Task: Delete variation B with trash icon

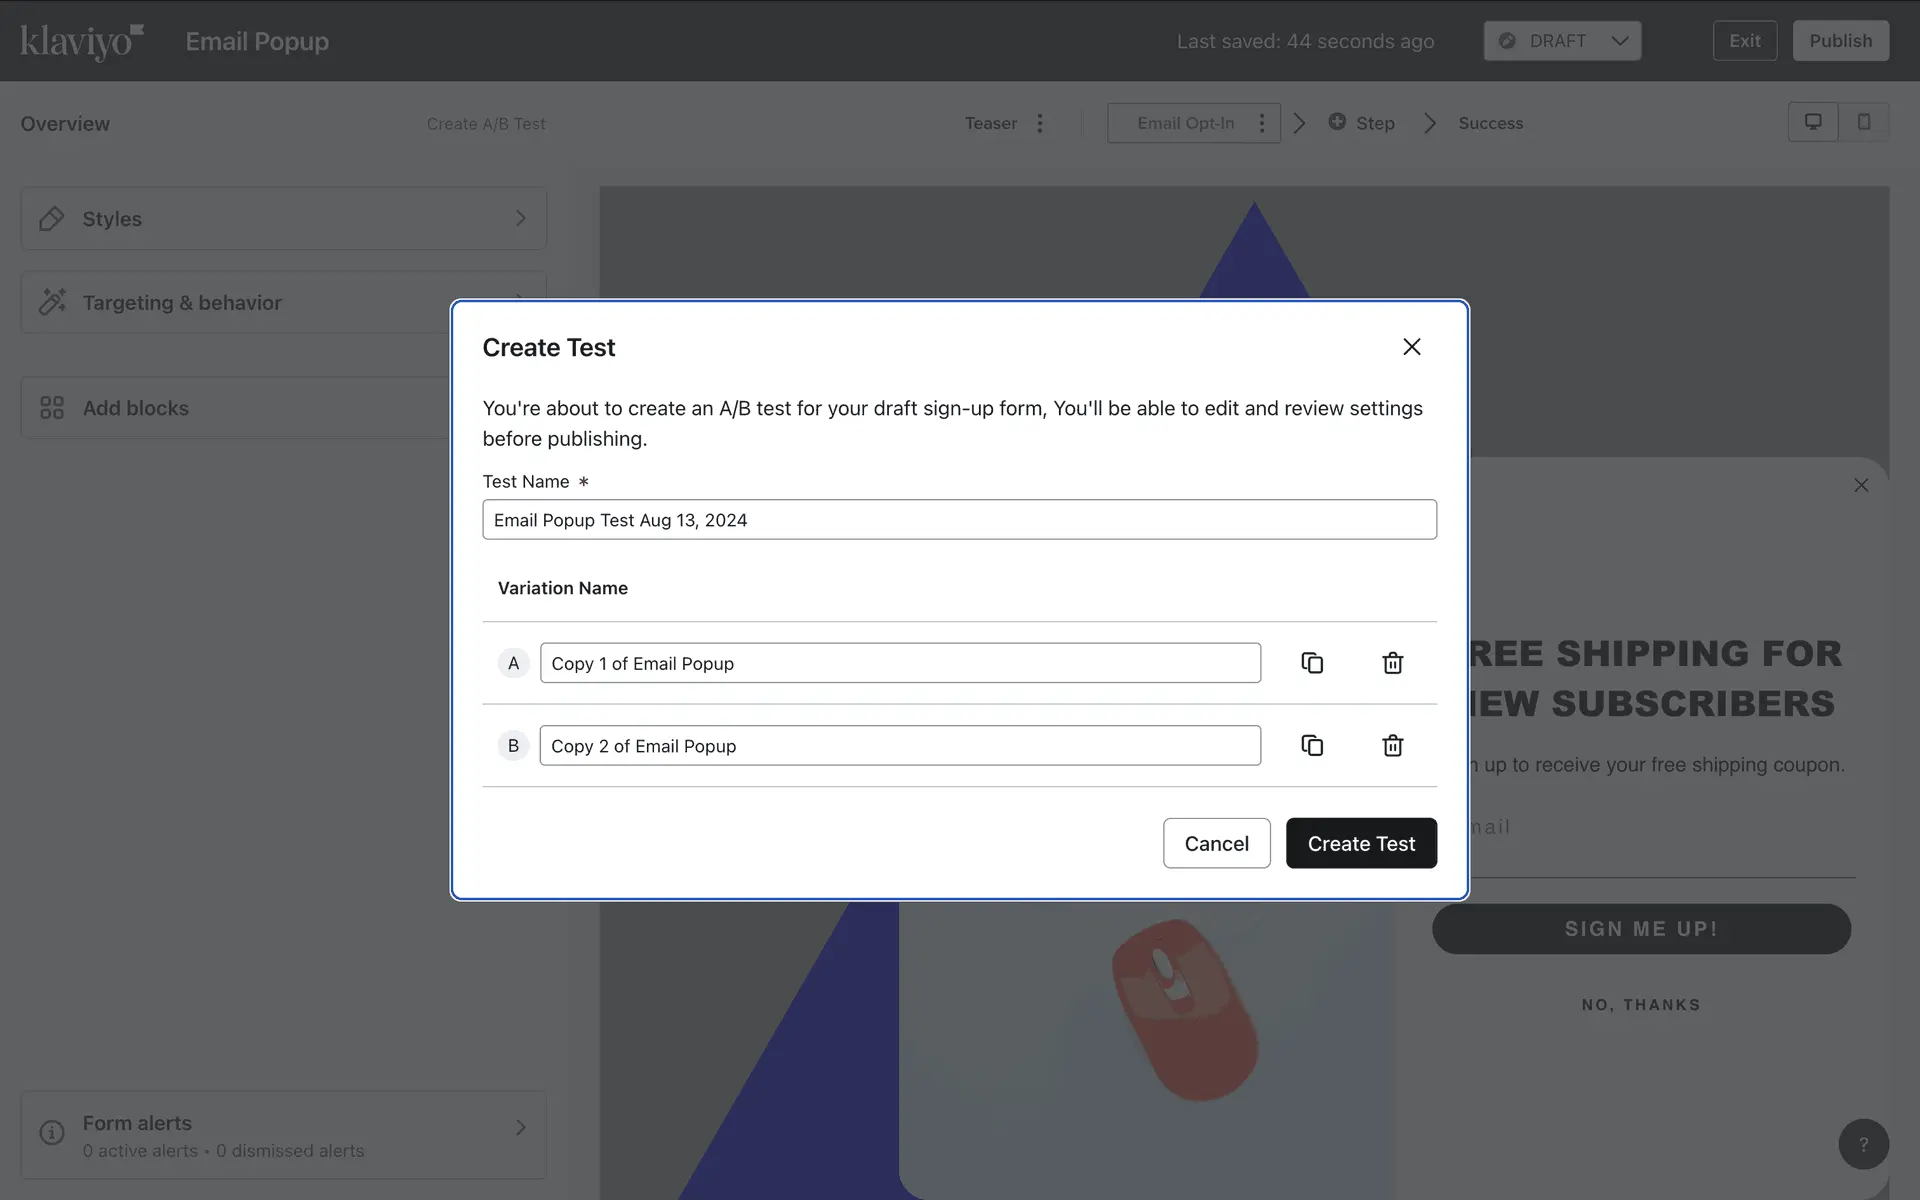Action: pos(1392,746)
